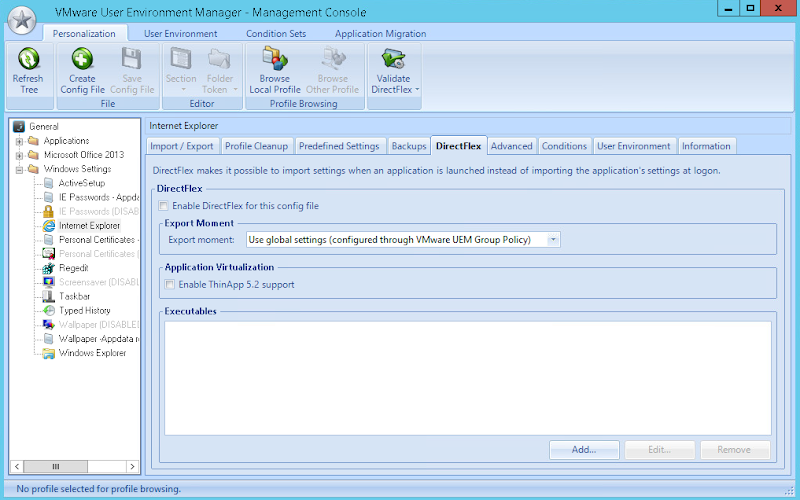Screen dimensions: 800x500
Task: Expand the Applications tree node
Action: point(19,141)
